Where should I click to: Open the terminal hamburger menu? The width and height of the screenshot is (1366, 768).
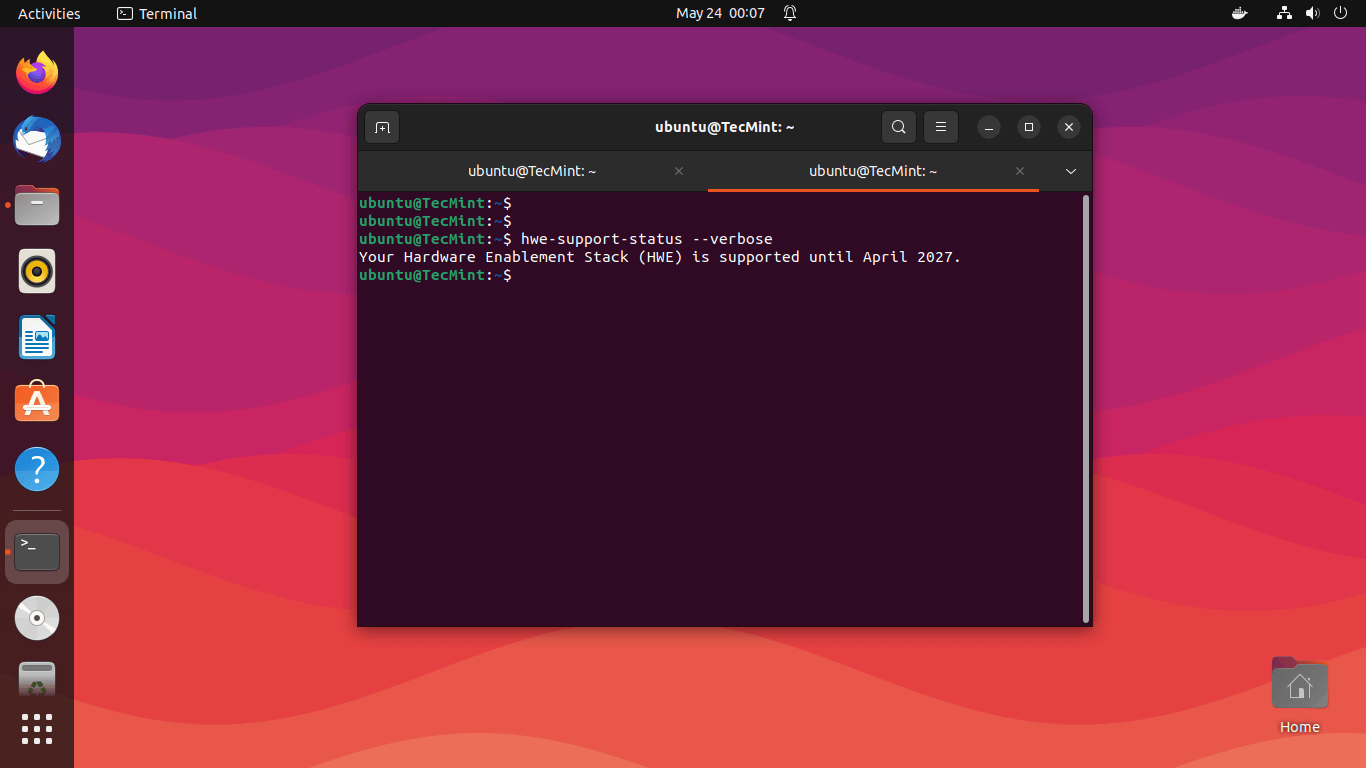940,127
